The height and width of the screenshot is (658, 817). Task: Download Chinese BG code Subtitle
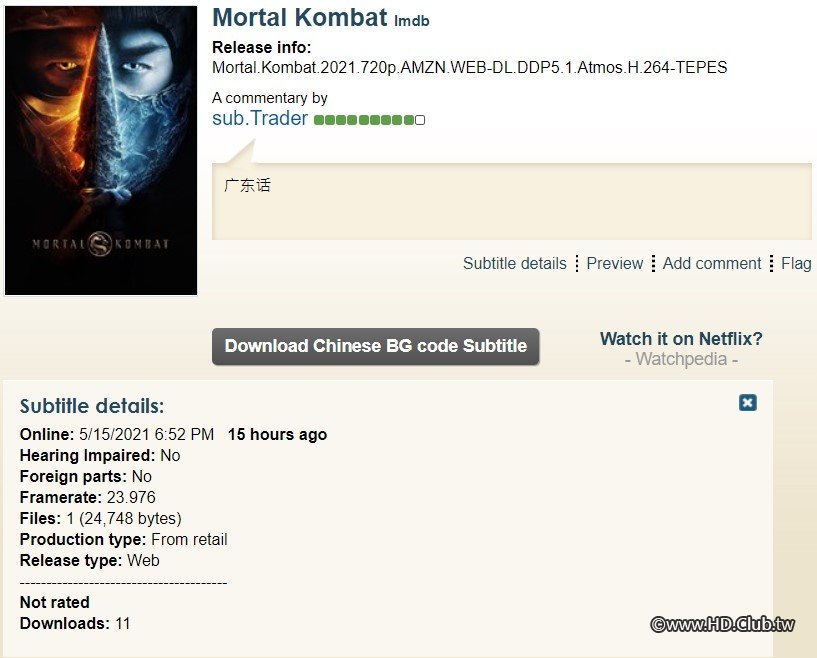(375, 346)
